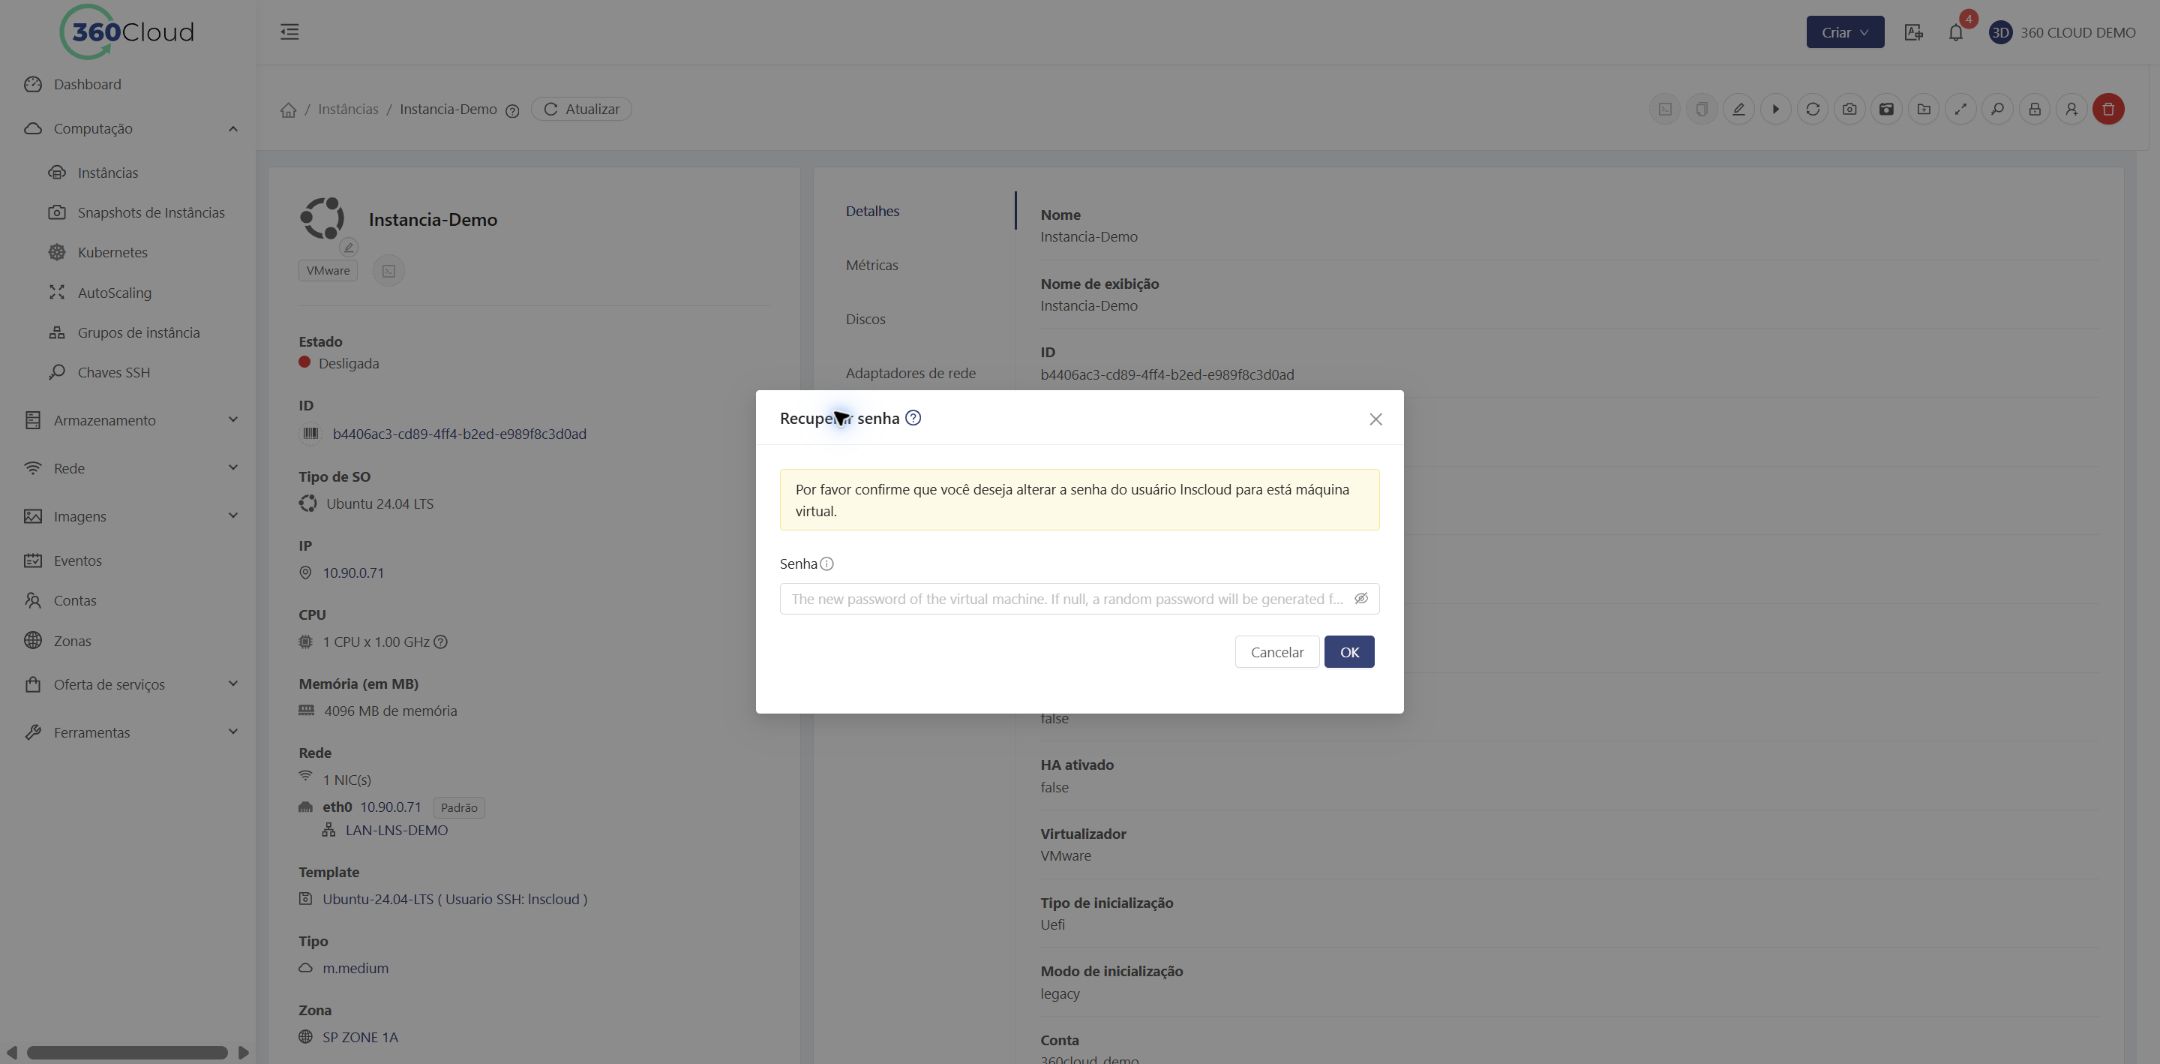Image resolution: width=2160 pixels, height=1064 pixels.
Task: Open the Criar dropdown button
Action: (x=1845, y=32)
